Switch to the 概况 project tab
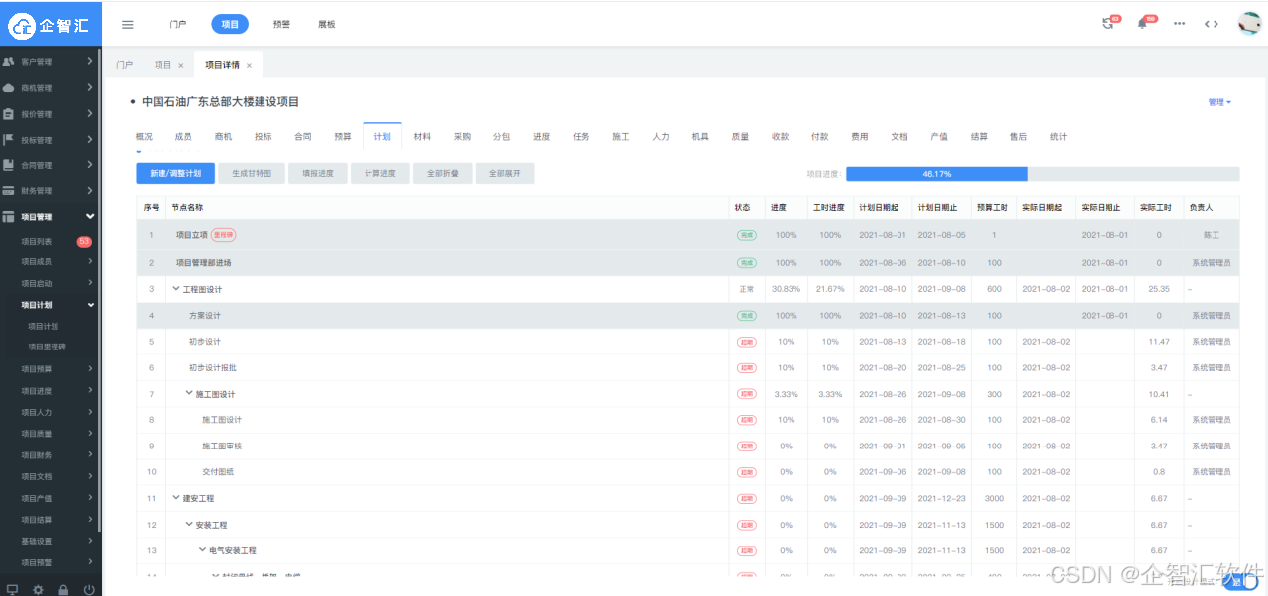The width and height of the screenshot is (1268, 596). click(x=144, y=137)
